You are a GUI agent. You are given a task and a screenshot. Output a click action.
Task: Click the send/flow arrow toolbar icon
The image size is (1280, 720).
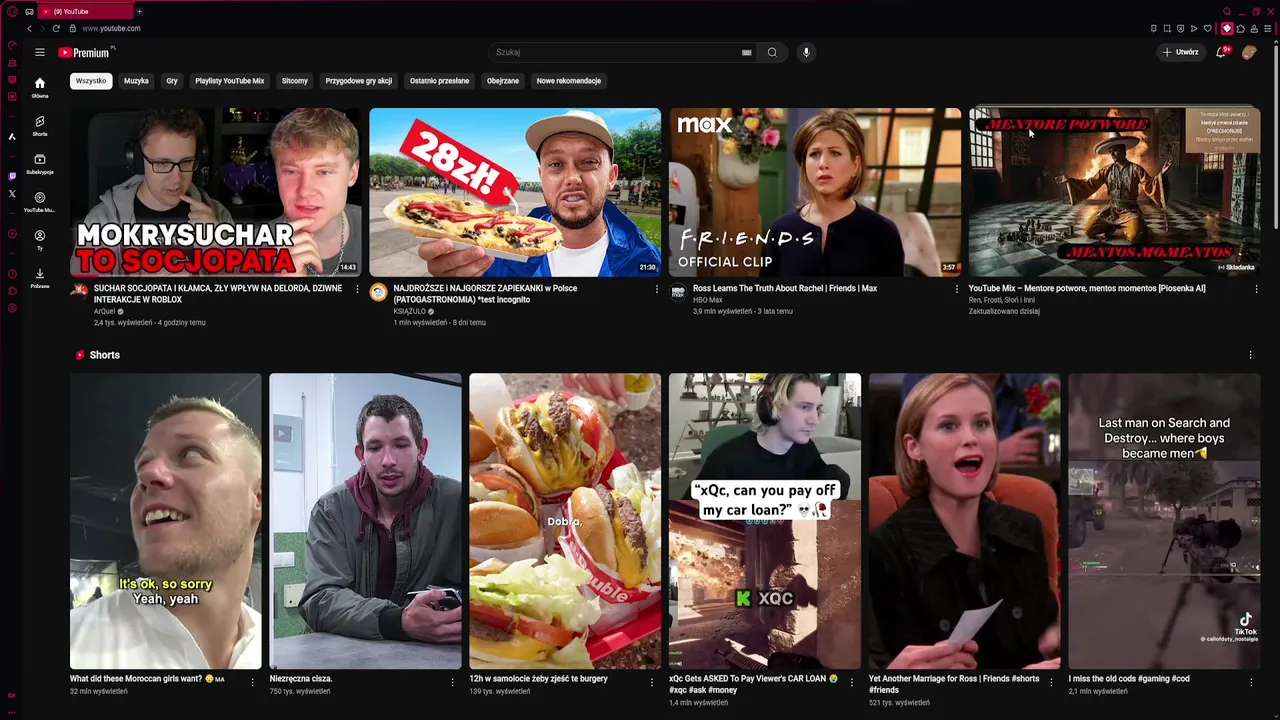point(1193,28)
